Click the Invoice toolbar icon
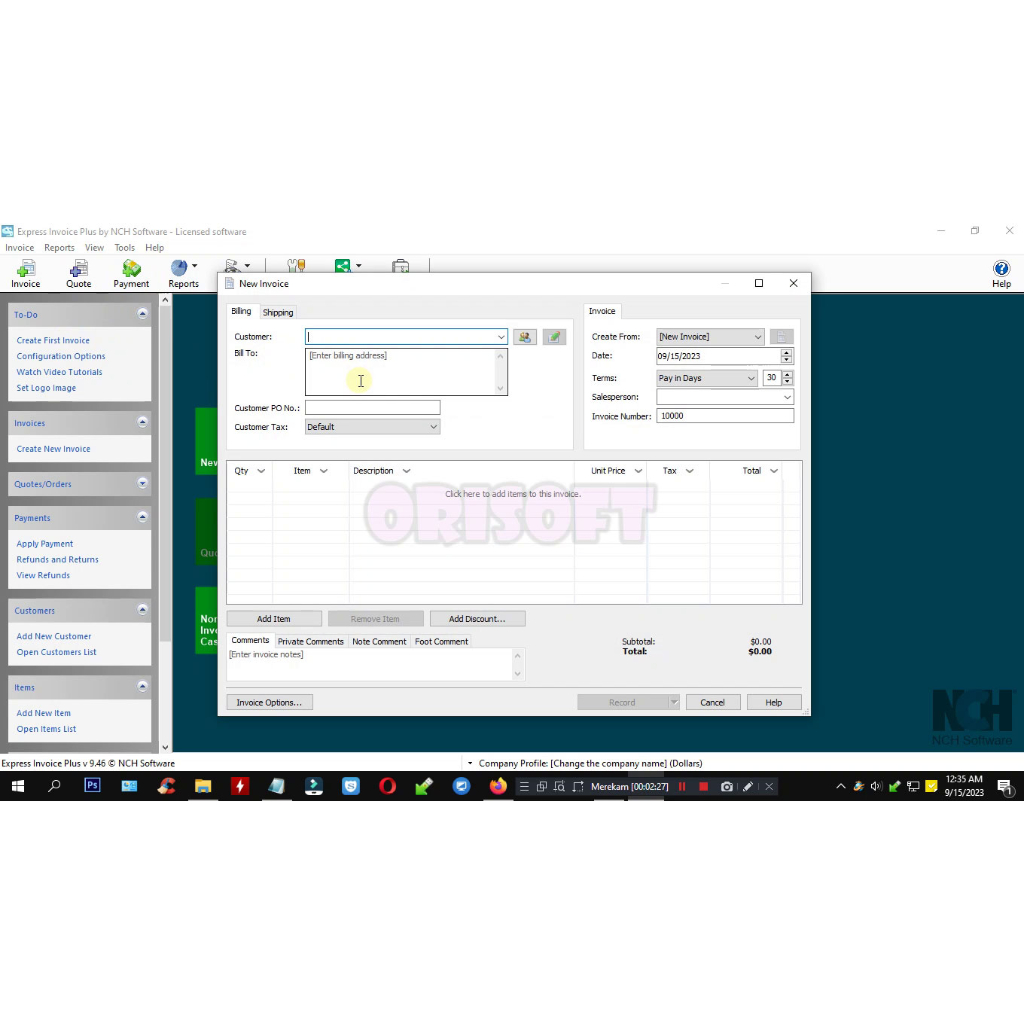This screenshot has width=1024, height=1024. [25, 274]
